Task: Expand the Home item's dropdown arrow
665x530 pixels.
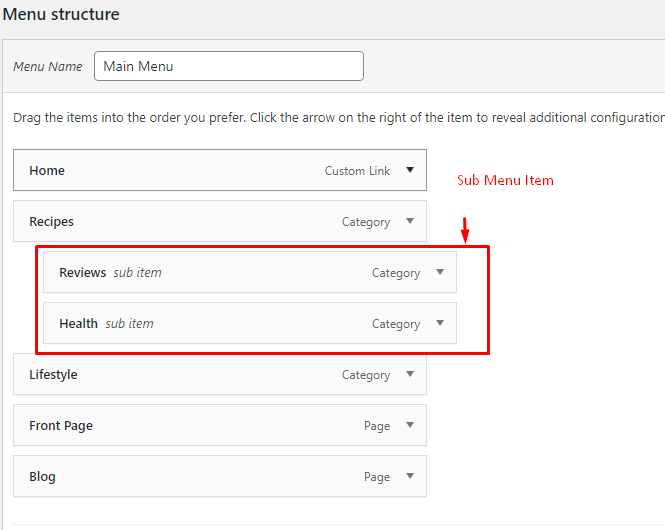Action: tap(410, 170)
